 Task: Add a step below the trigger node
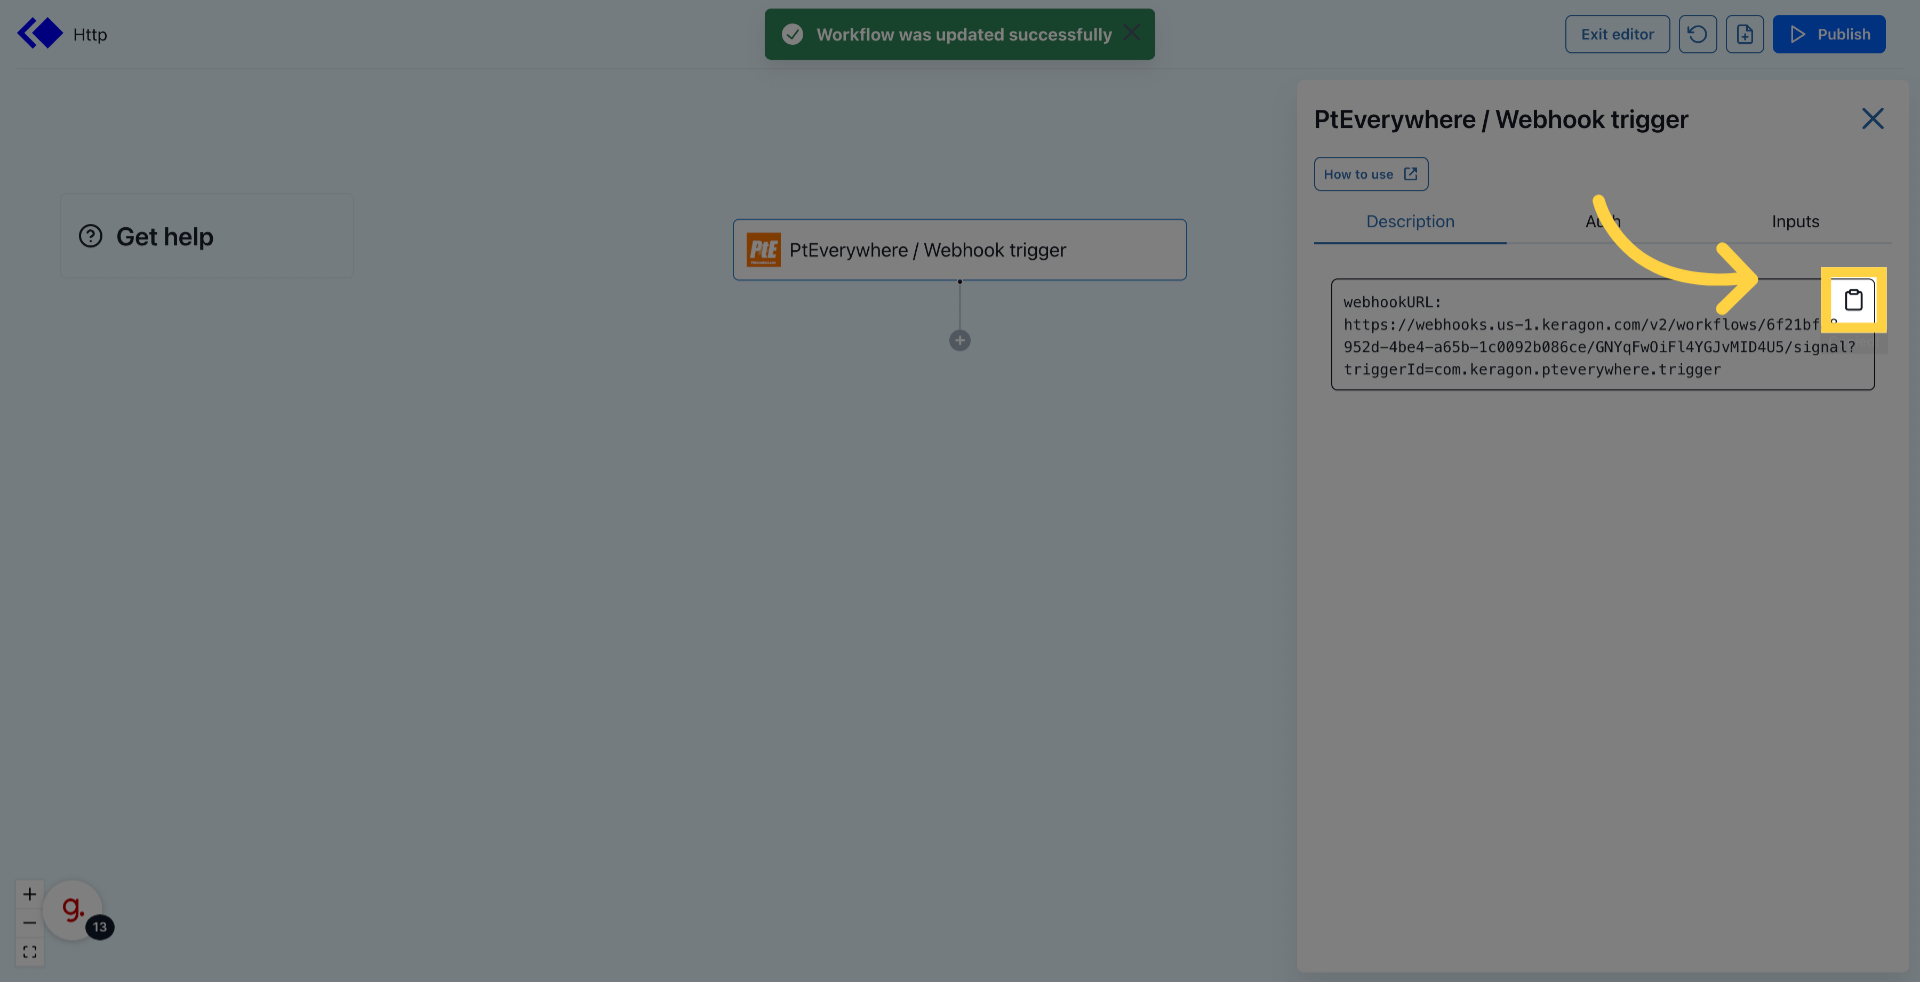pyautogui.click(x=960, y=341)
